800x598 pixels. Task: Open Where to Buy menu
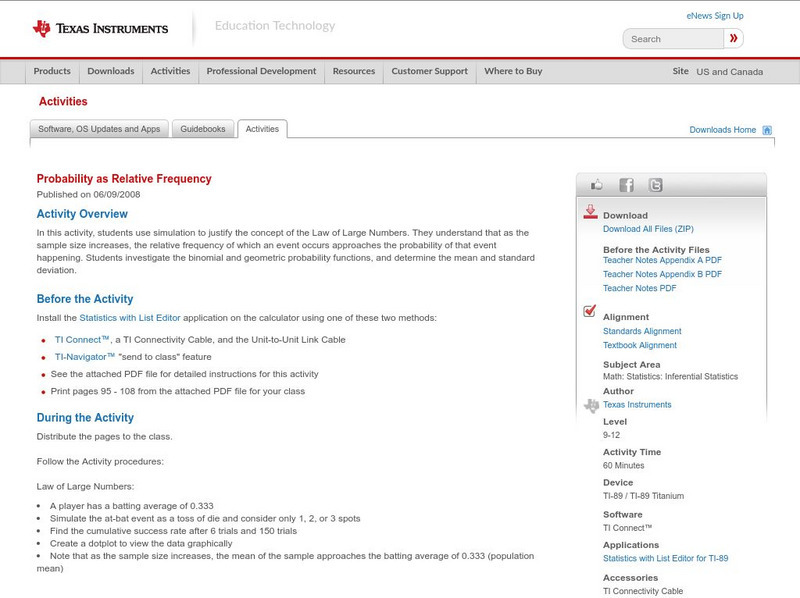pyautogui.click(x=513, y=71)
